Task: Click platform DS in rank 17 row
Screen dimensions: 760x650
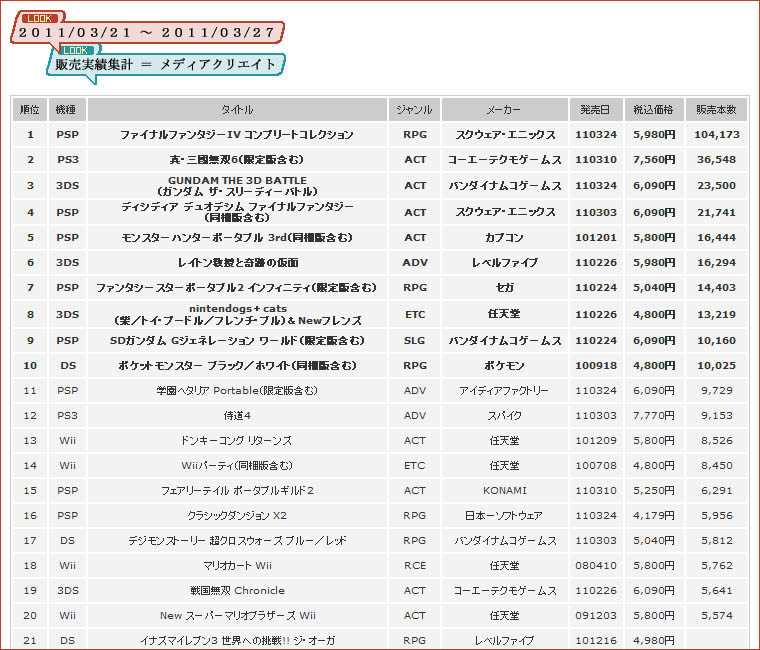Action: [67, 540]
